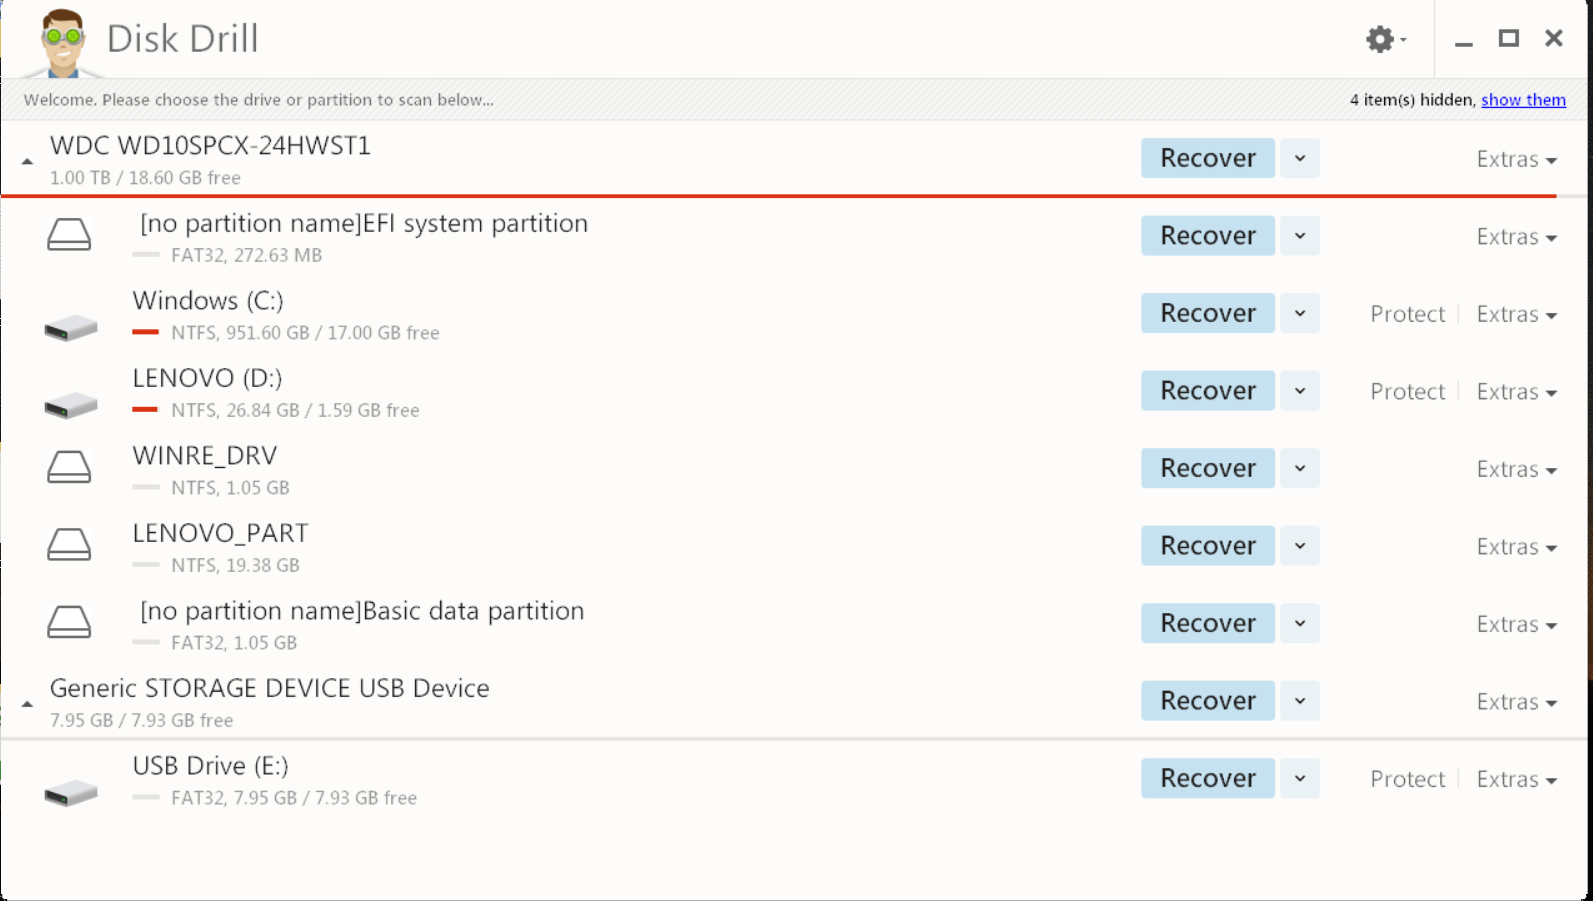The height and width of the screenshot is (901, 1593).
Task: Click the Disk Drill mascot logo
Action: point(62,41)
